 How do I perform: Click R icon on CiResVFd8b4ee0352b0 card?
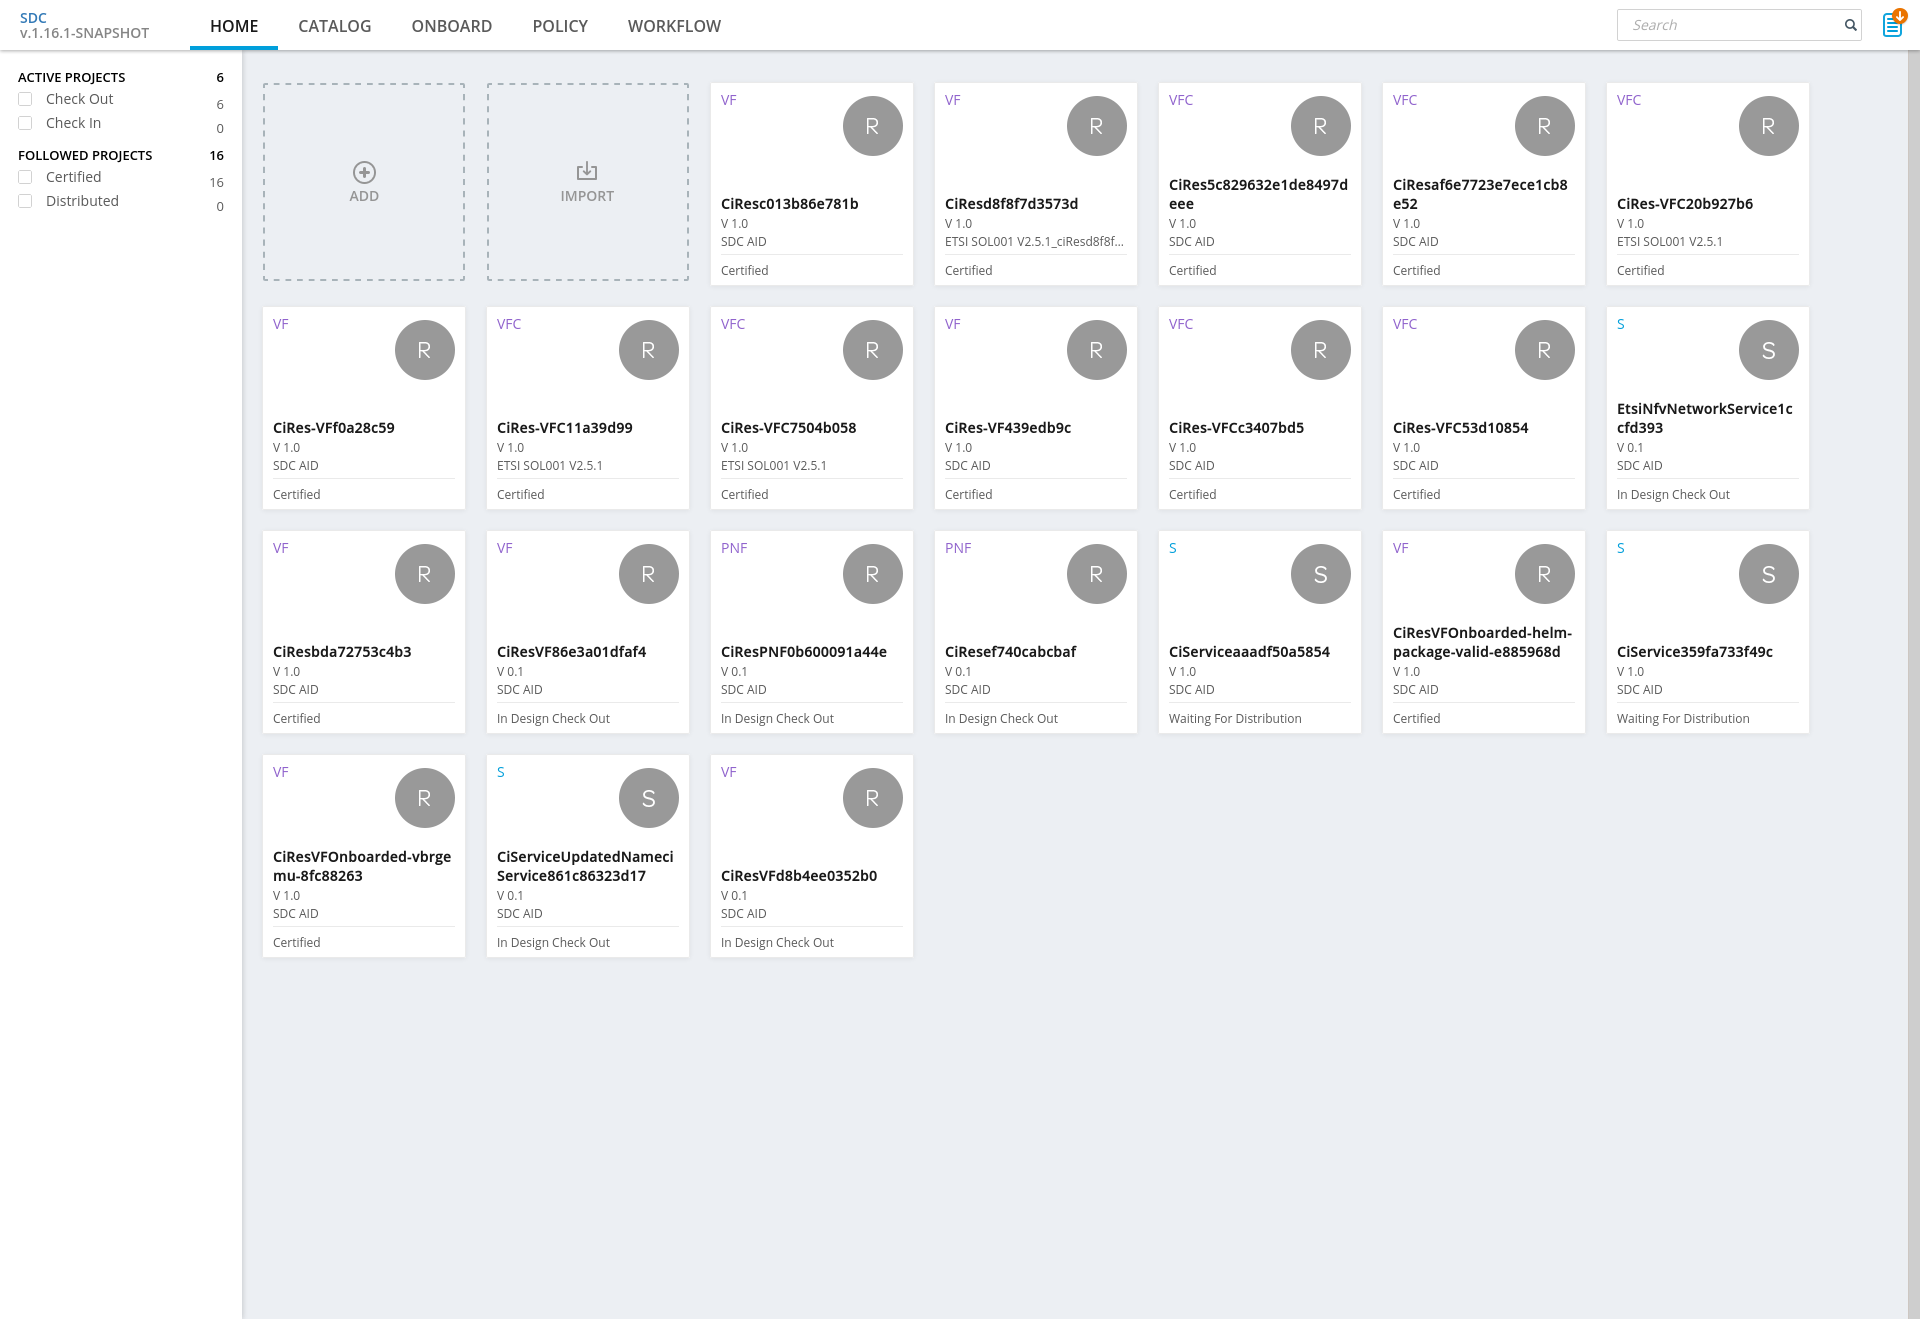872,798
